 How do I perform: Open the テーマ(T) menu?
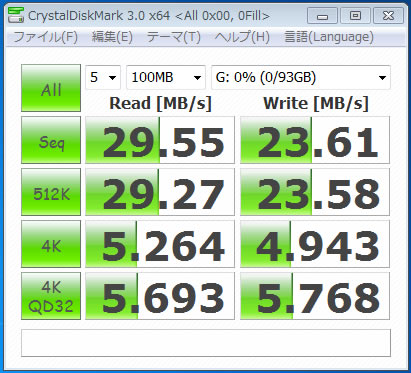[x=174, y=37]
